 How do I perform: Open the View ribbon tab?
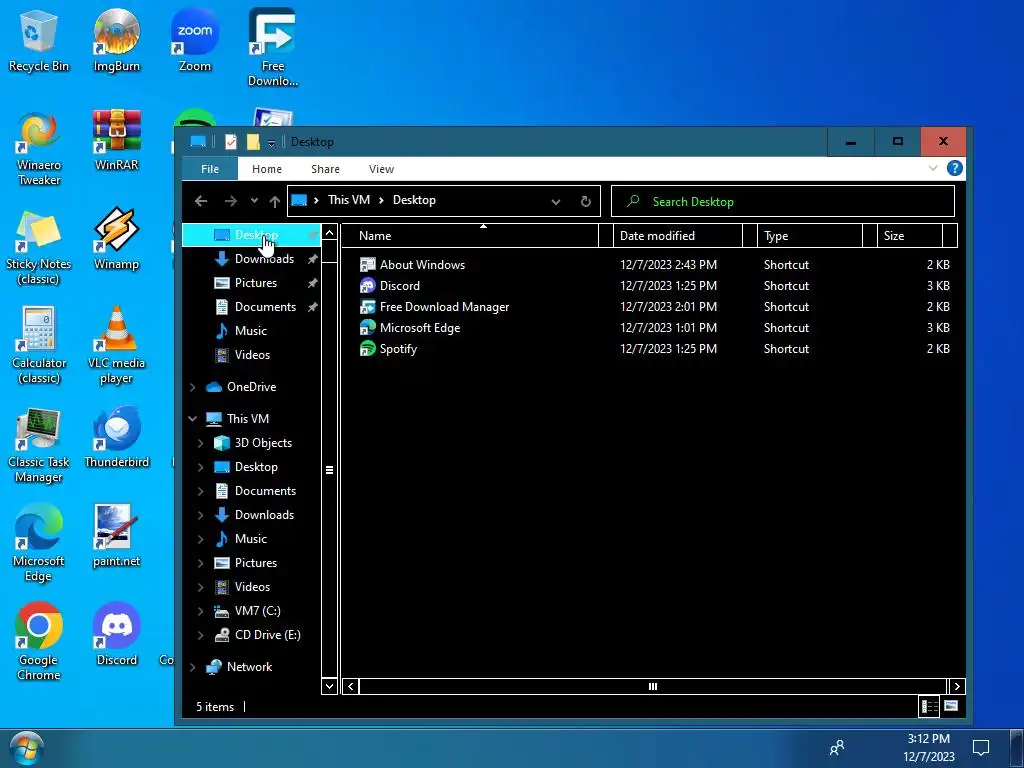(381, 168)
